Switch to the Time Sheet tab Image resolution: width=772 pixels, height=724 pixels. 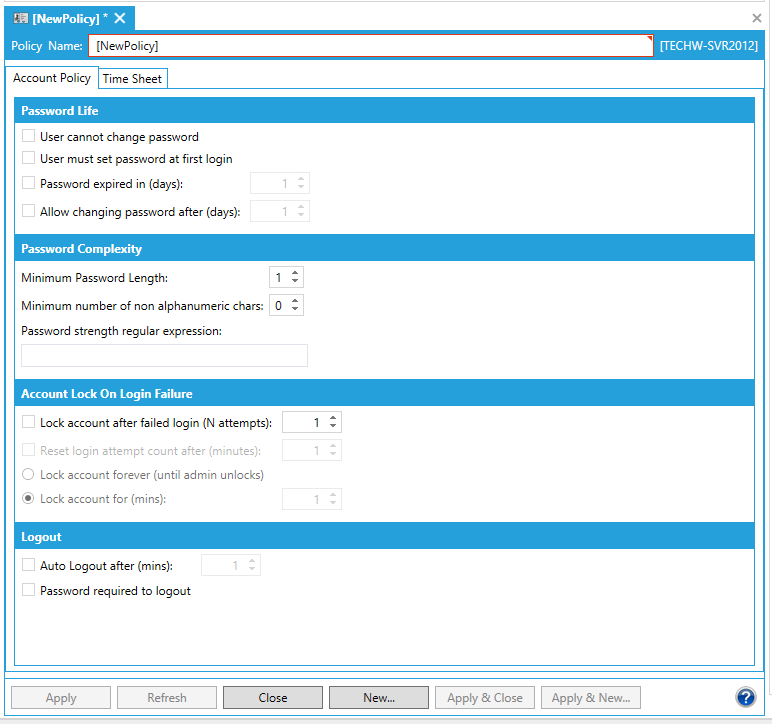[132, 79]
